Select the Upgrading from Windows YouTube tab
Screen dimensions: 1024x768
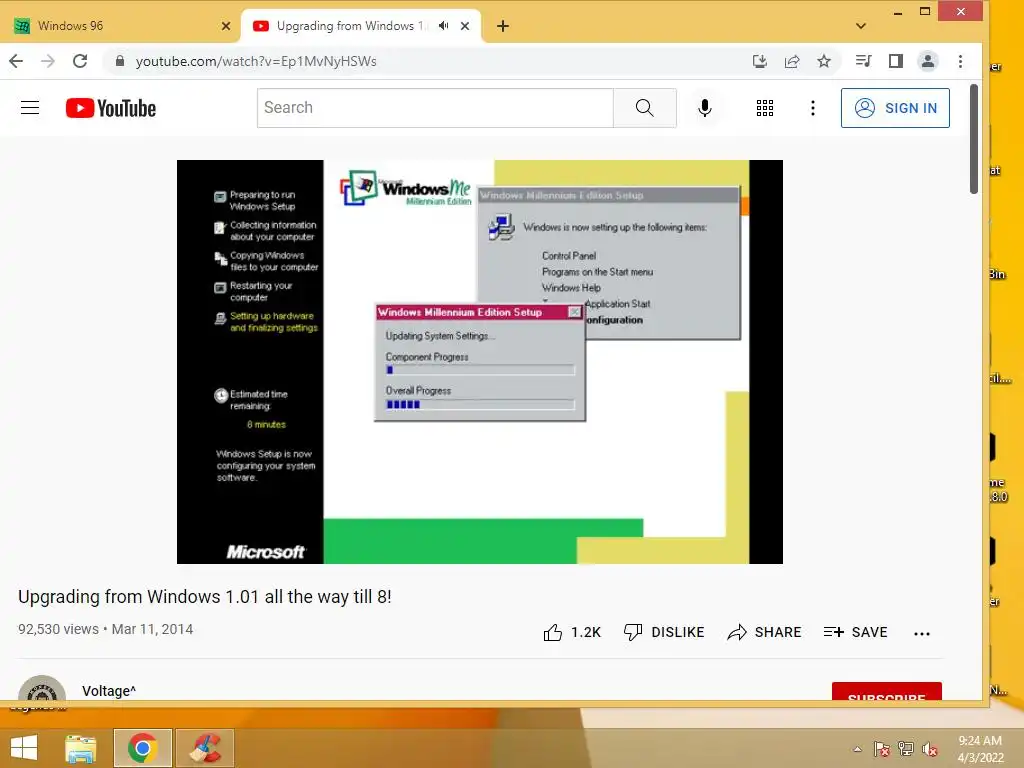(360, 26)
